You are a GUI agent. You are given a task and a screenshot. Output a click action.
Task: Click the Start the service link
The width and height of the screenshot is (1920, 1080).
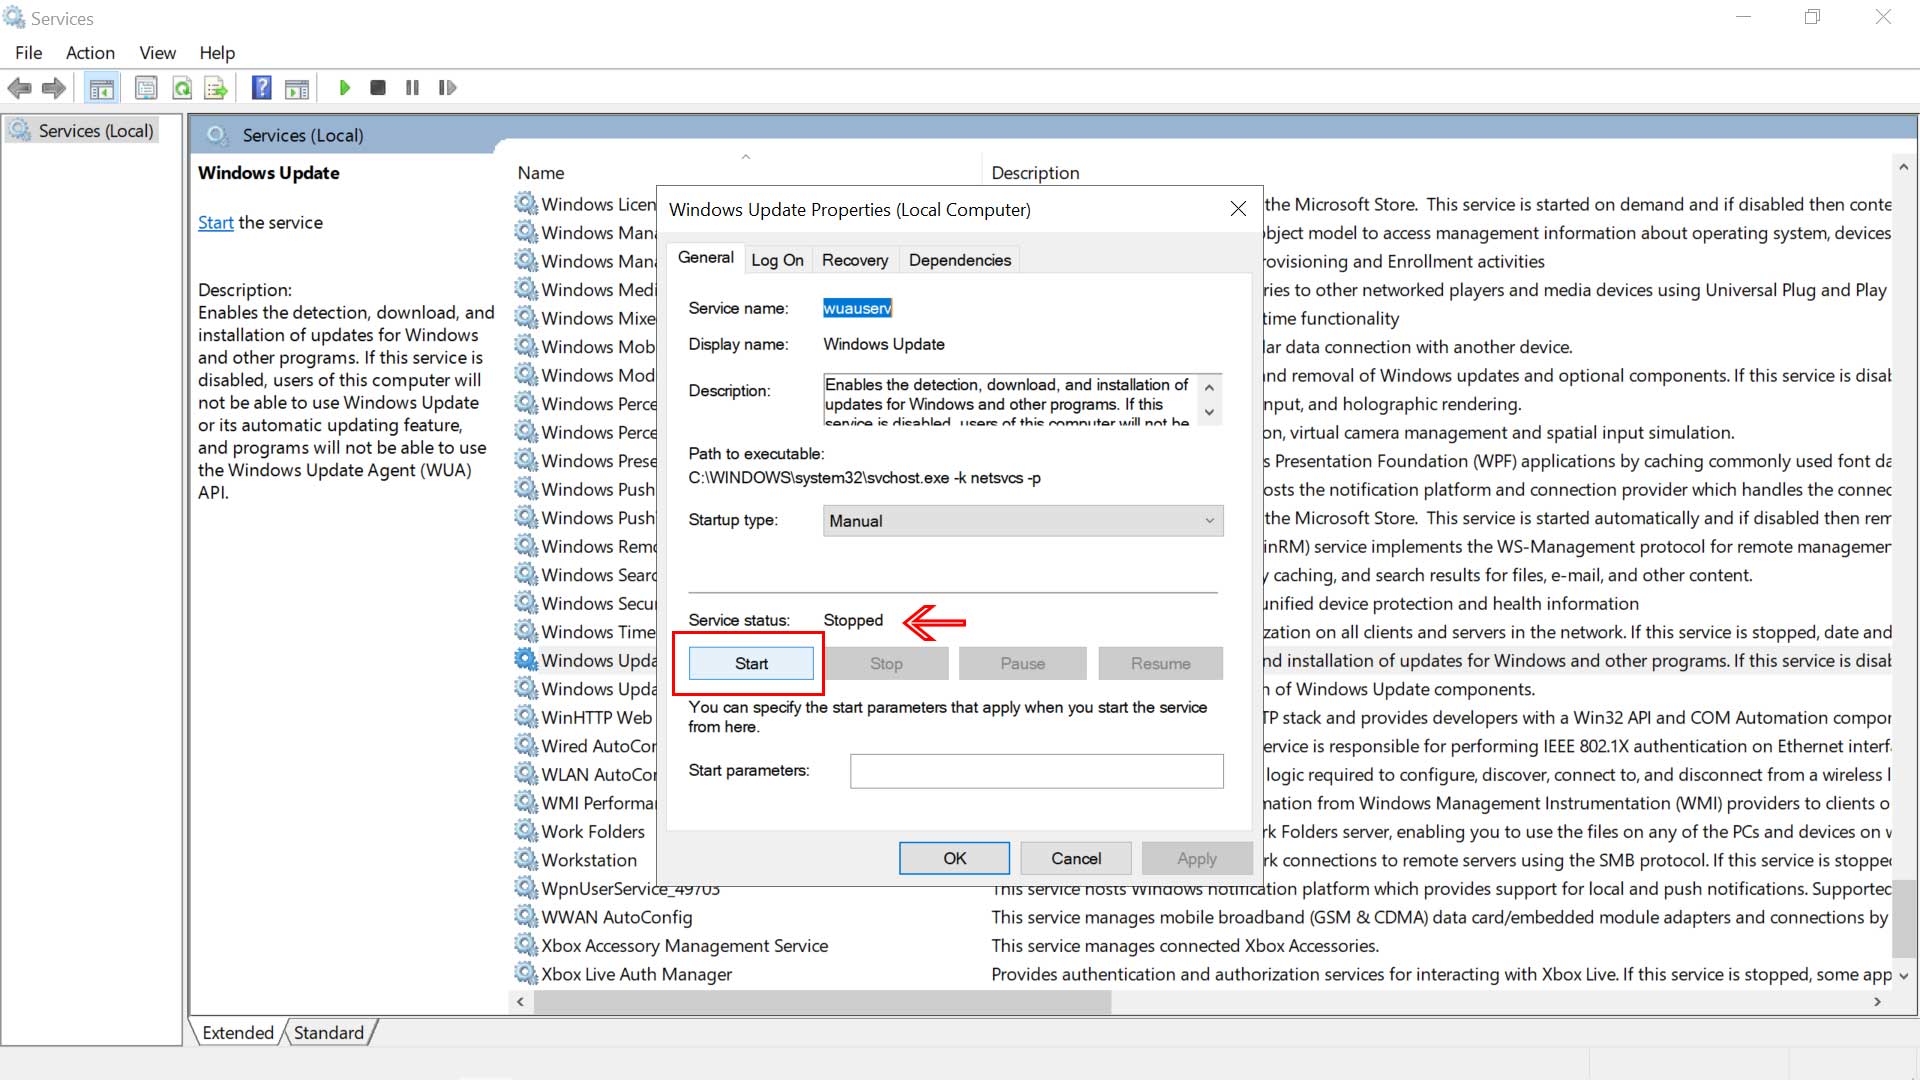[215, 223]
